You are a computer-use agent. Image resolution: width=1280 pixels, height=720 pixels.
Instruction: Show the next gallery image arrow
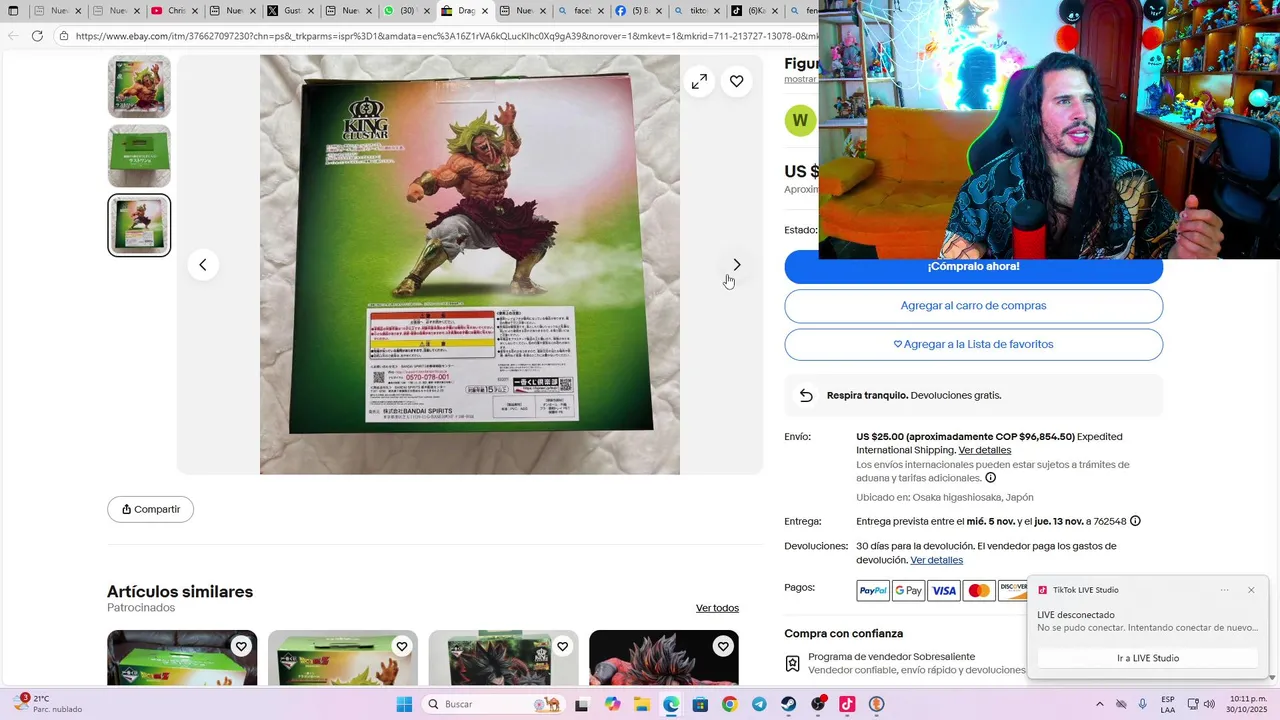(737, 265)
